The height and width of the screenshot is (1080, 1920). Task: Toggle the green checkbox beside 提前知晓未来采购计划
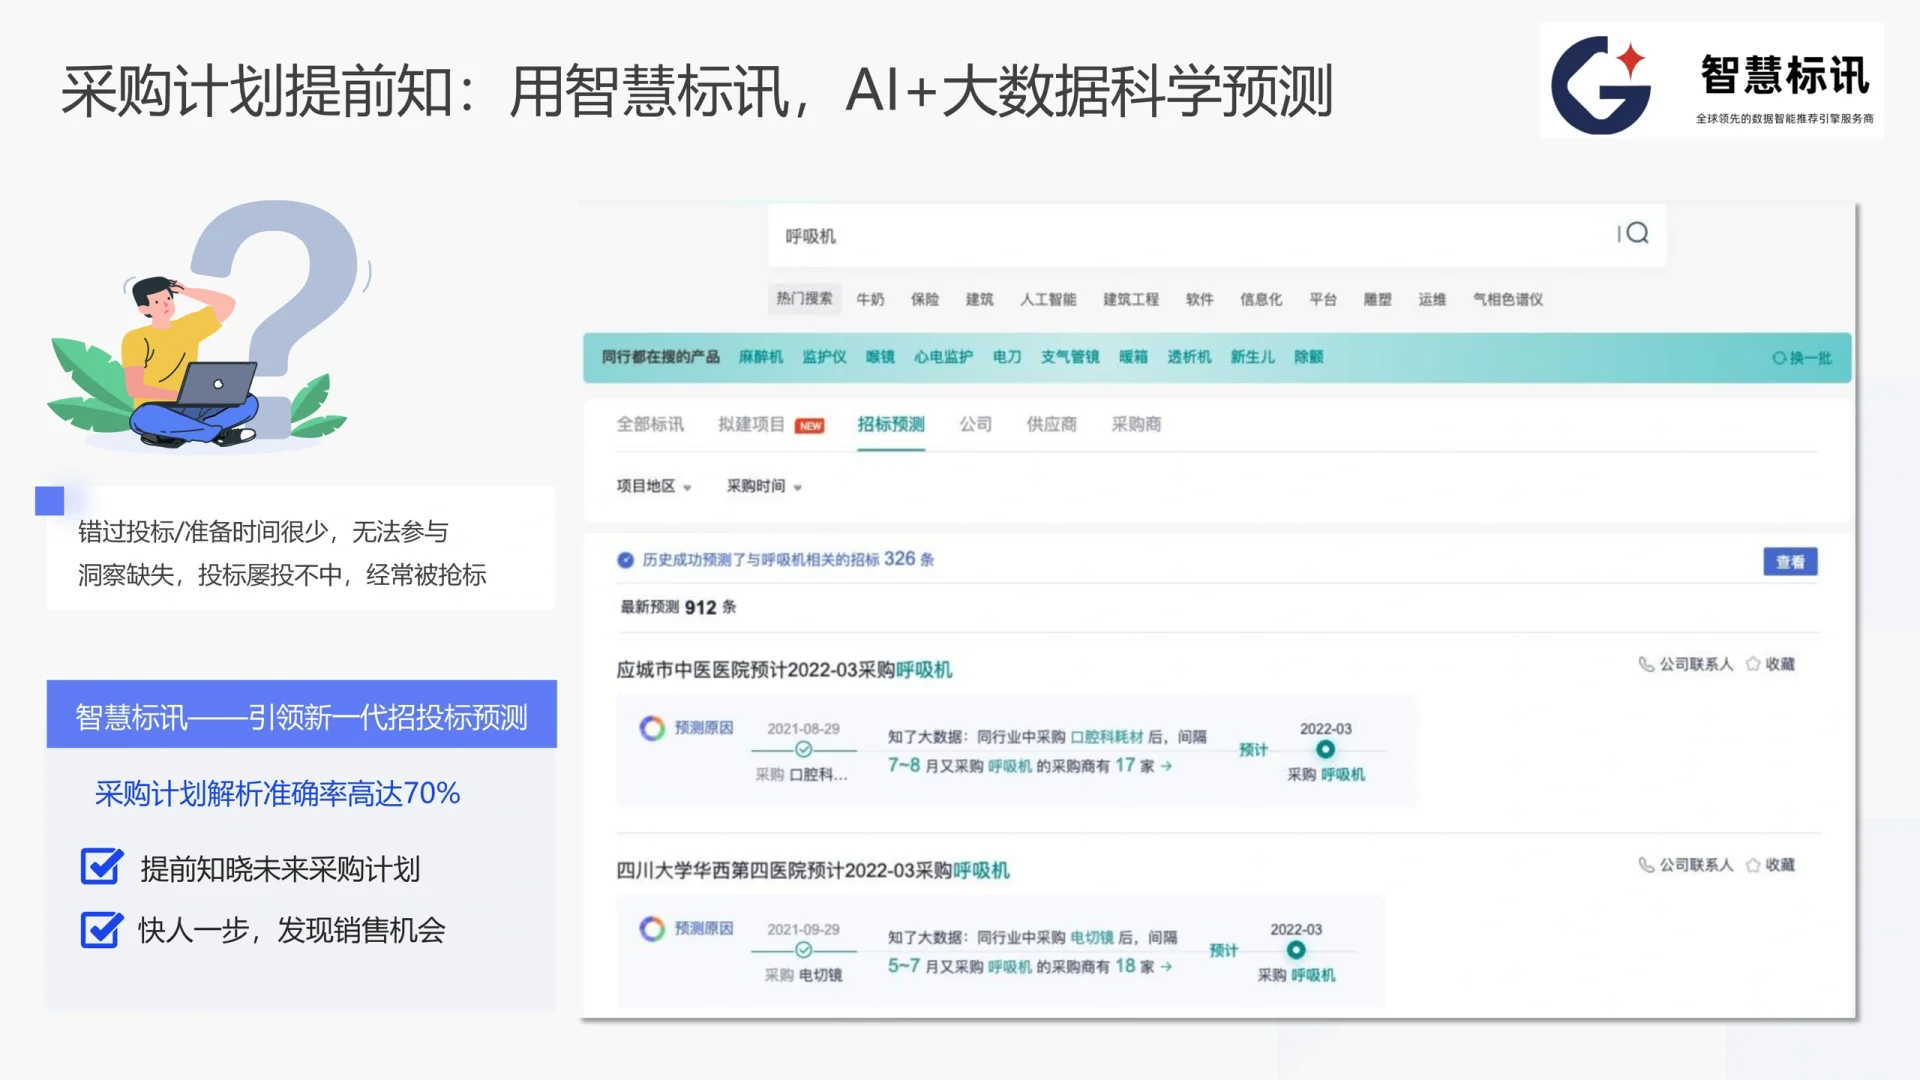[x=99, y=868]
